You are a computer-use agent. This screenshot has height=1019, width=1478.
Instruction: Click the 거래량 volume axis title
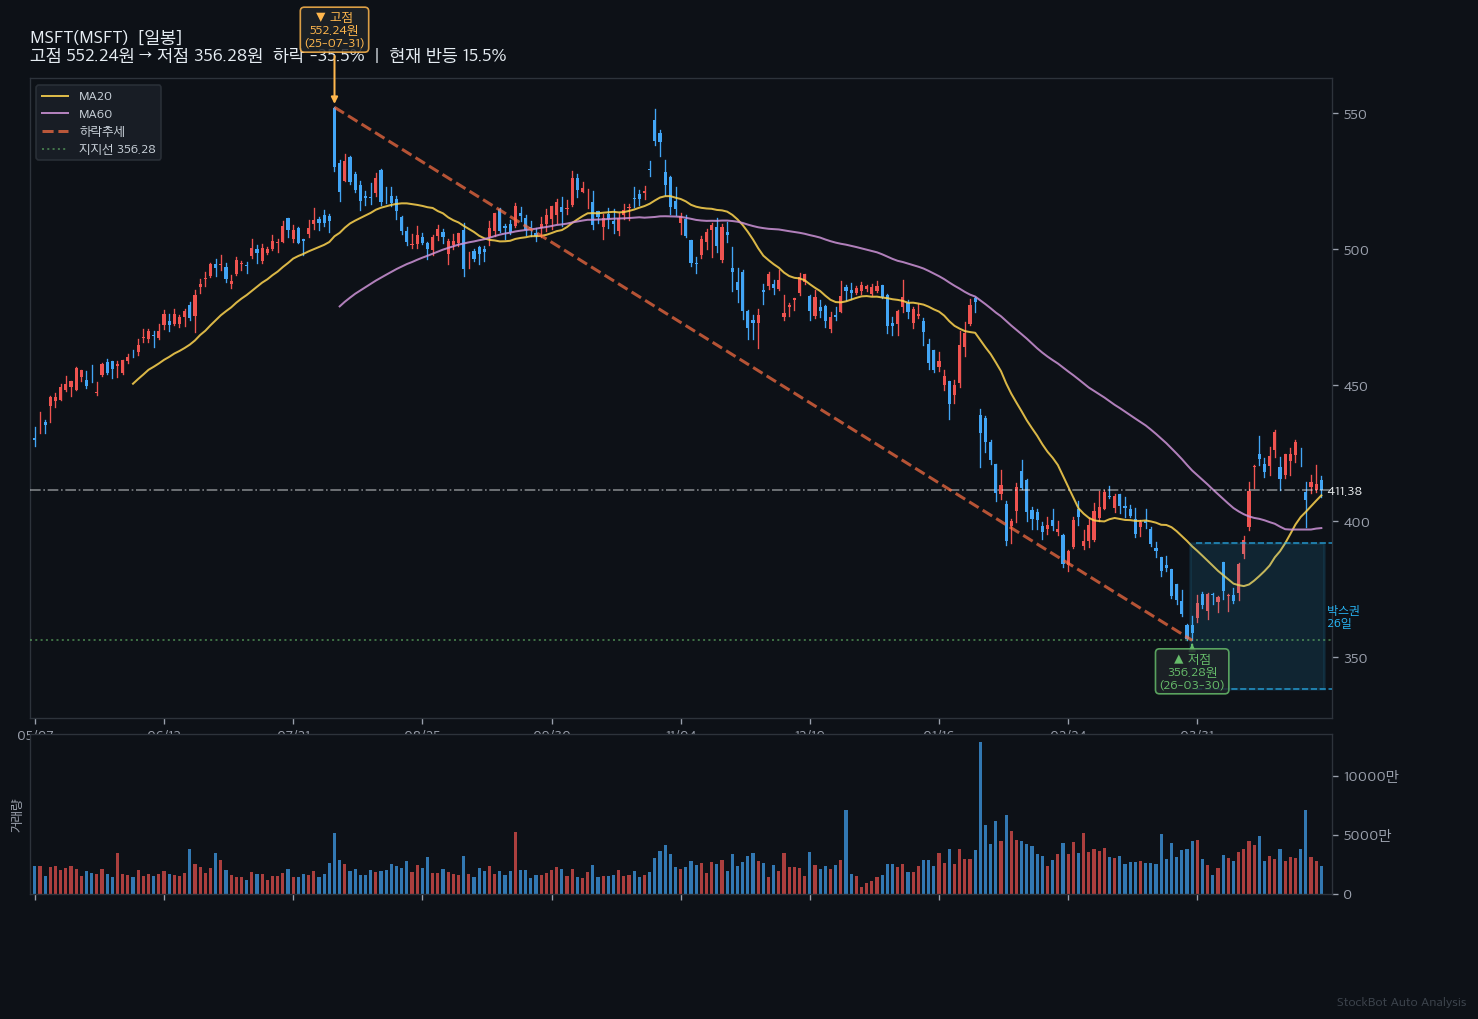click(16, 816)
